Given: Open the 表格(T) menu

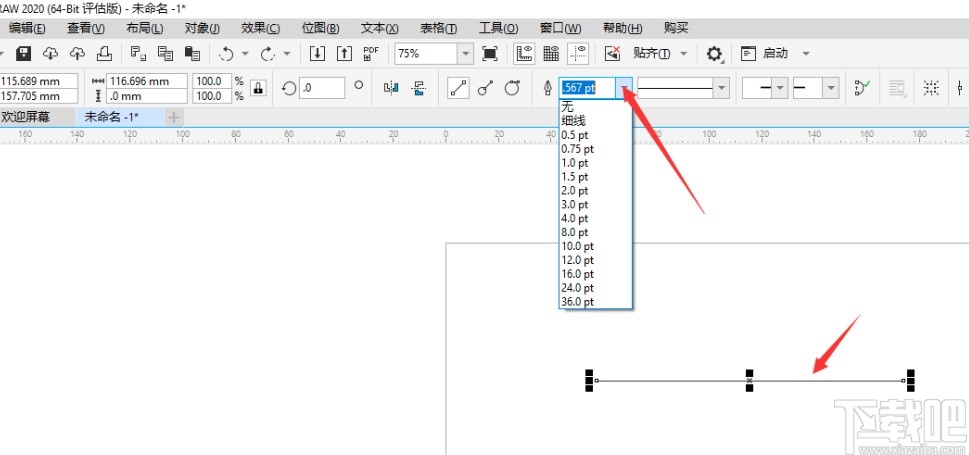Looking at the screenshot, I should (439, 28).
